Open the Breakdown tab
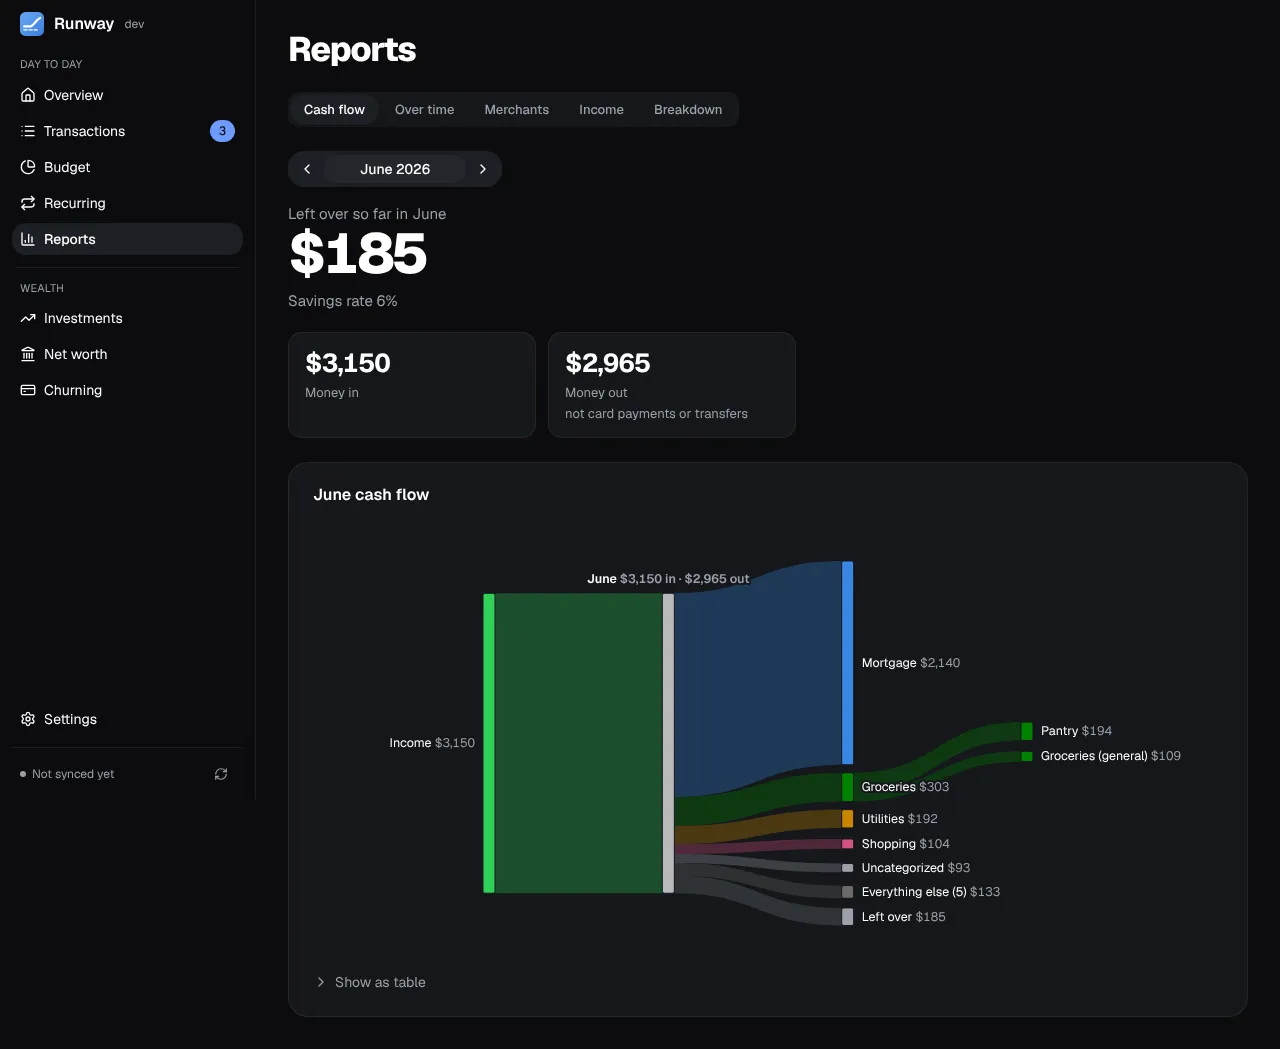The width and height of the screenshot is (1280, 1049). tap(688, 110)
